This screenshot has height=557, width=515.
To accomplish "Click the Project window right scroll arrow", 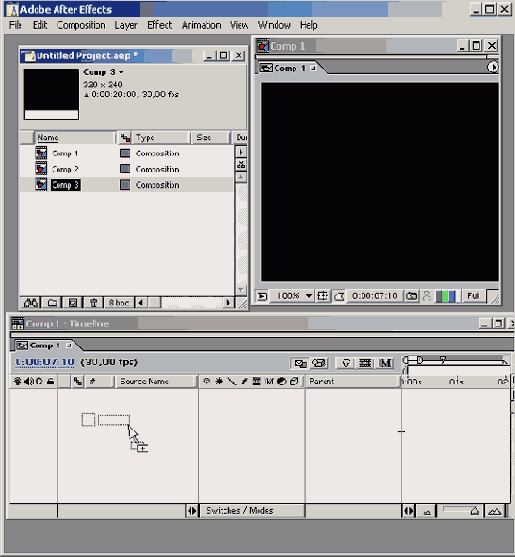I will pos(228,303).
